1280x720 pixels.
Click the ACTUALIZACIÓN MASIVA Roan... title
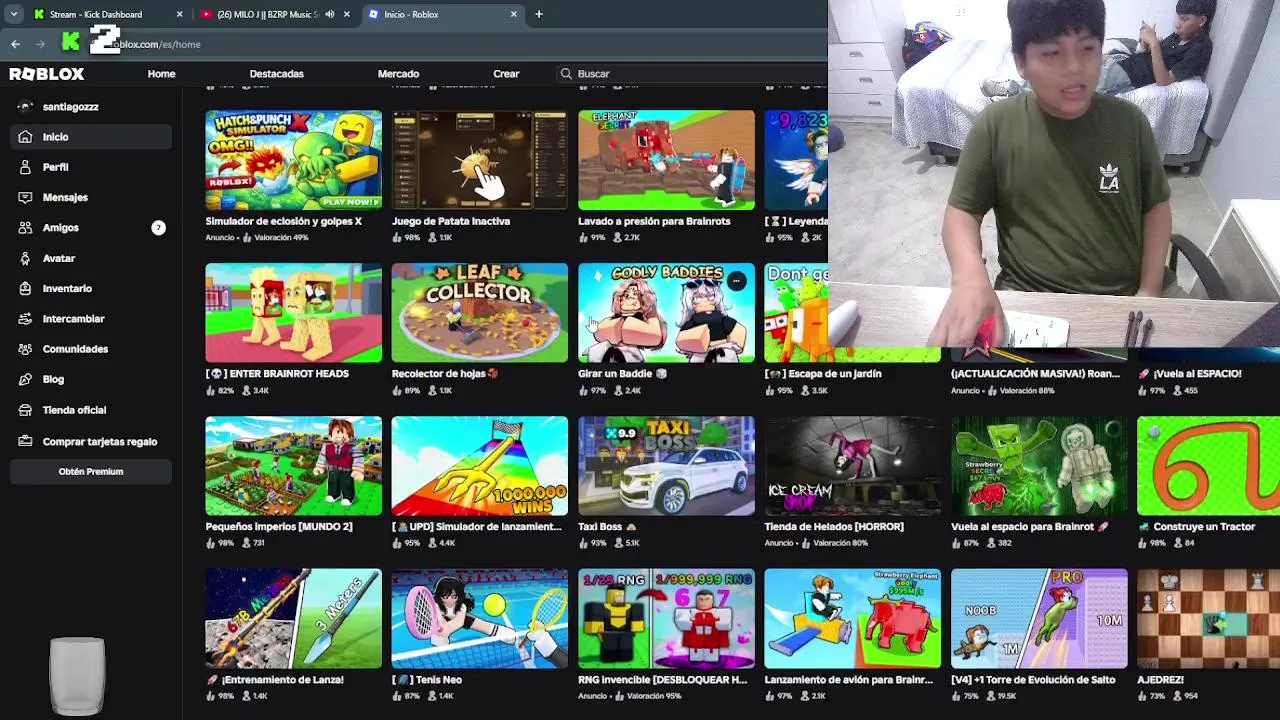[1035, 374]
